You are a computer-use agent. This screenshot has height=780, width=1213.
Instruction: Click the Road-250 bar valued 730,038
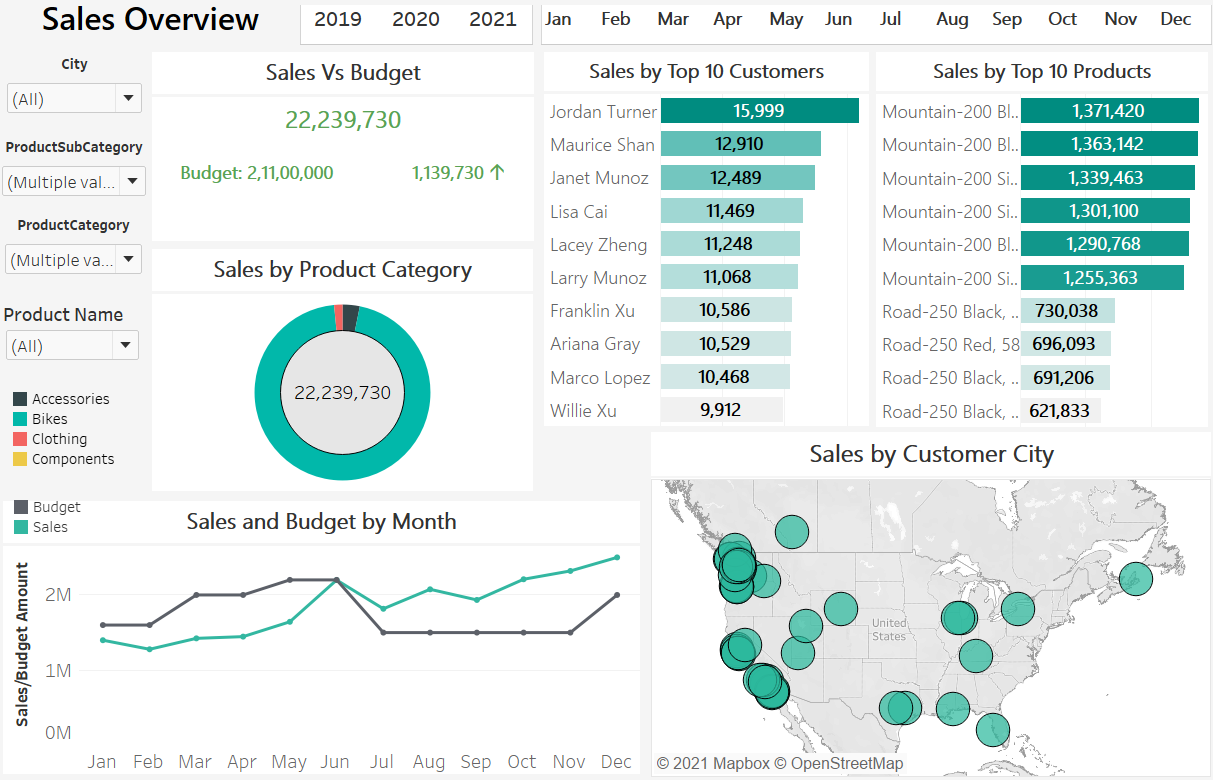[x=1068, y=310]
